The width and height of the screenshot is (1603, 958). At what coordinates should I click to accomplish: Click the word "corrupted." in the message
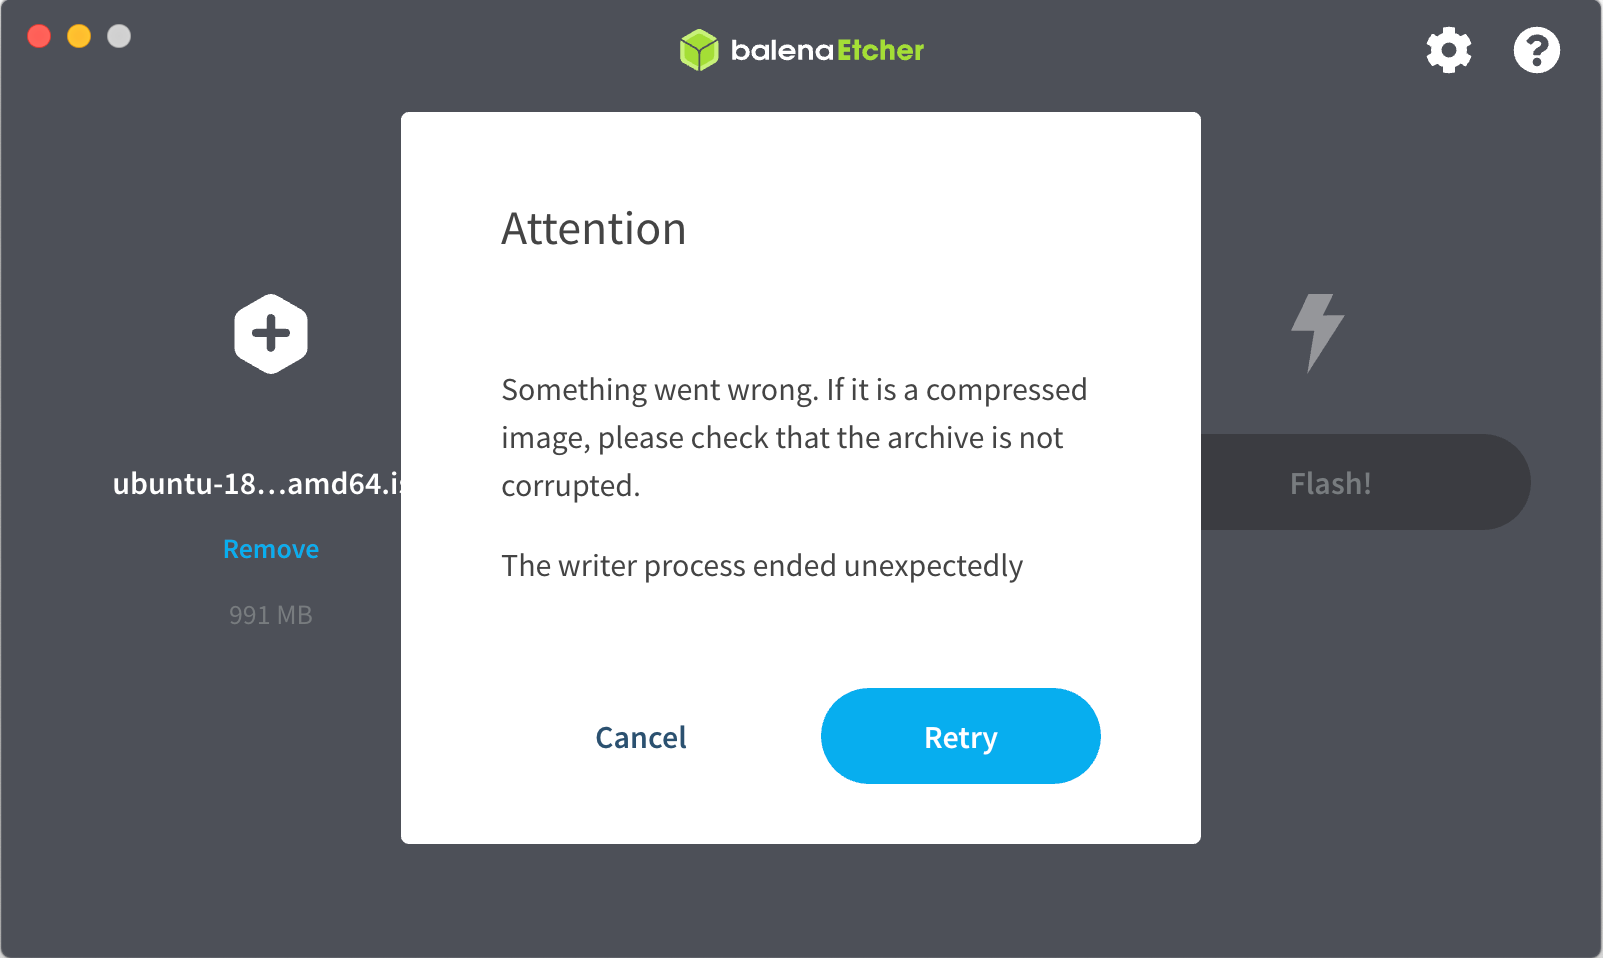point(570,486)
